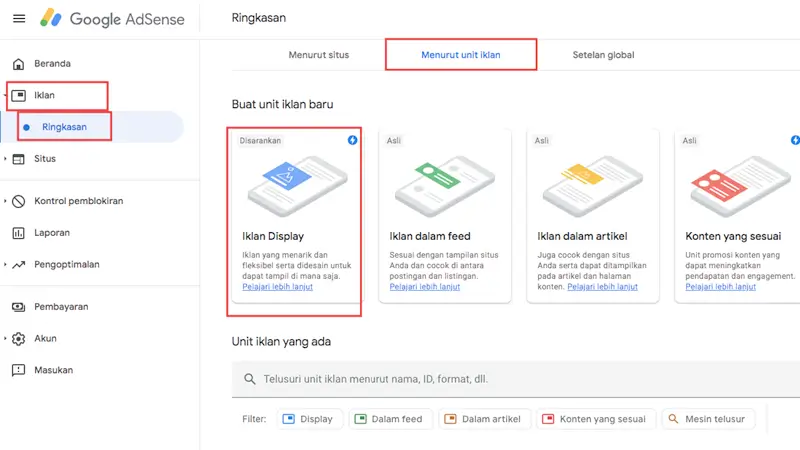Expand the Akun section arrow
This screenshot has height=450, width=800.
pyautogui.click(x=5, y=338)
